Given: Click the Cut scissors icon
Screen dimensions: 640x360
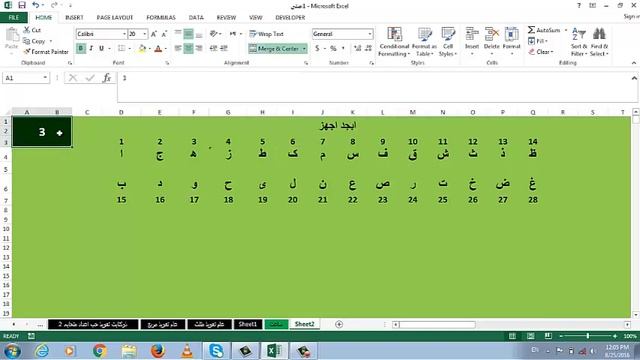Looking at the screenshot, I should (x=27, y=30).
